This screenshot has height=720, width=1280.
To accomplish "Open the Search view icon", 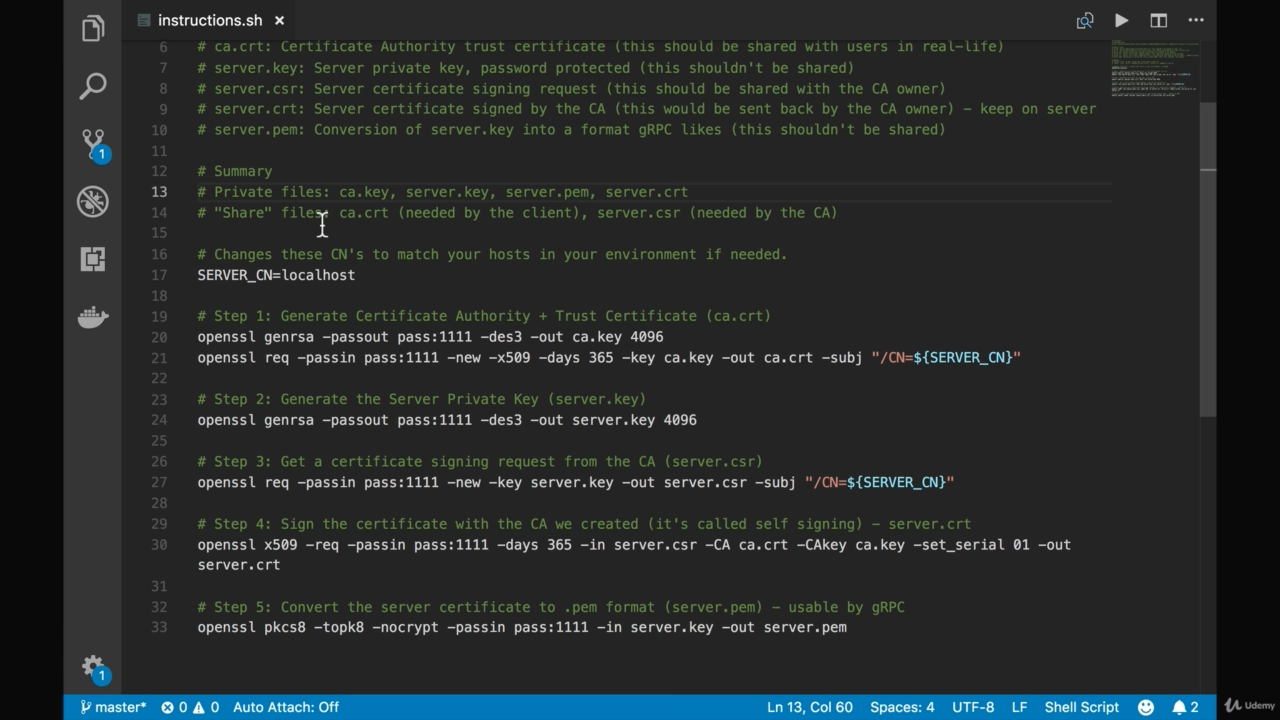I will pyautogui.click(x=93, y=86).
